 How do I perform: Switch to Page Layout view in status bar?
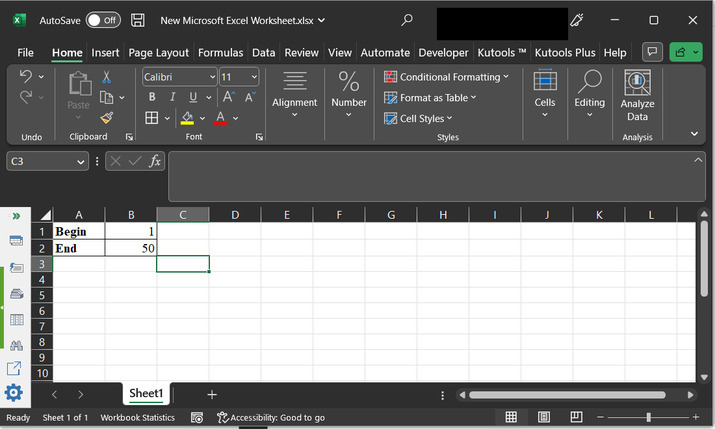[x=542, y=417]
